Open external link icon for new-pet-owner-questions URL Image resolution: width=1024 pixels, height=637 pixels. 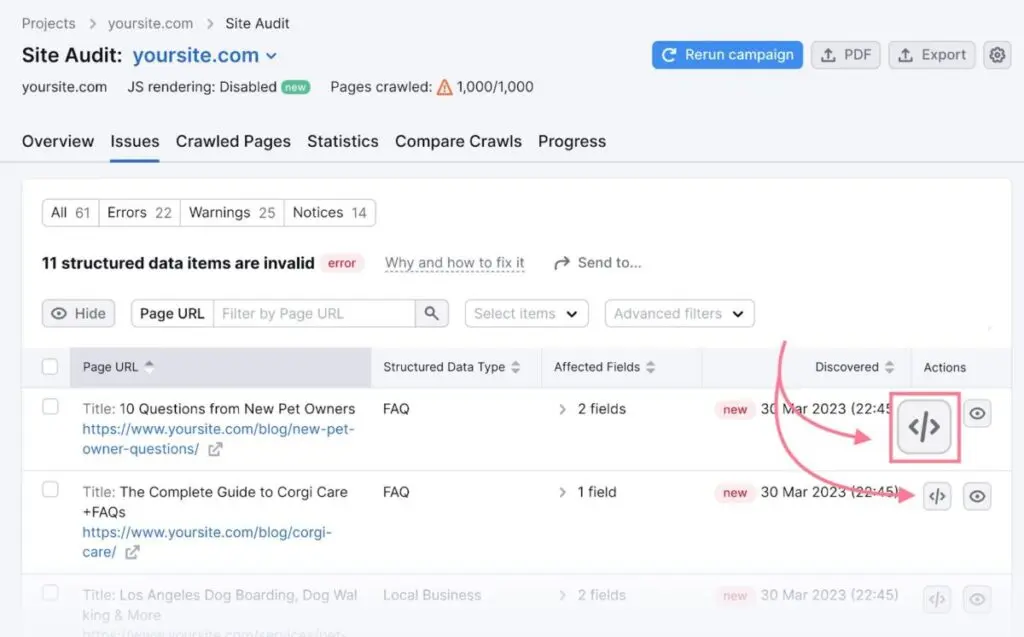click(215, 450)
